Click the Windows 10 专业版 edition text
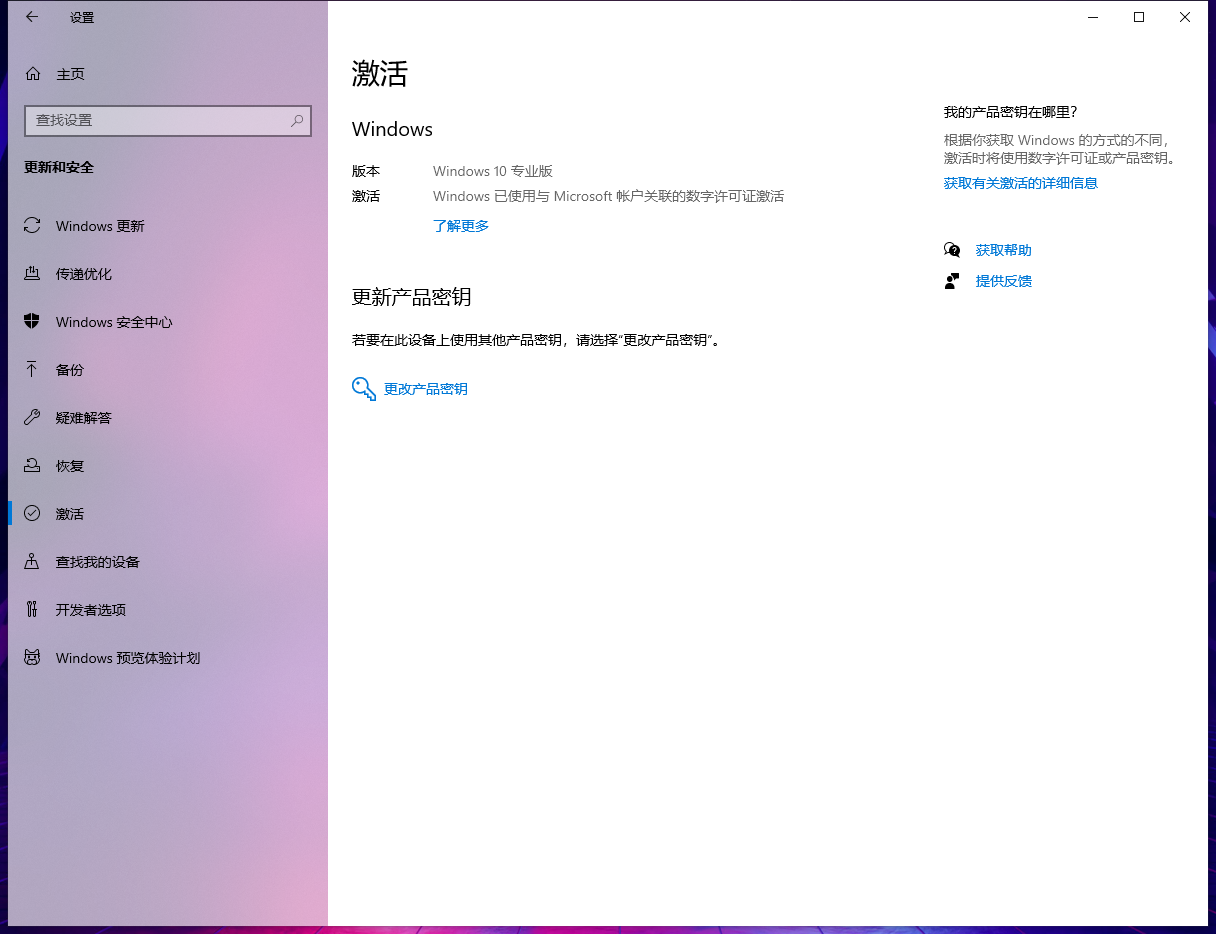Screen dimensions: 1216x934 click(x=493, y=171)
